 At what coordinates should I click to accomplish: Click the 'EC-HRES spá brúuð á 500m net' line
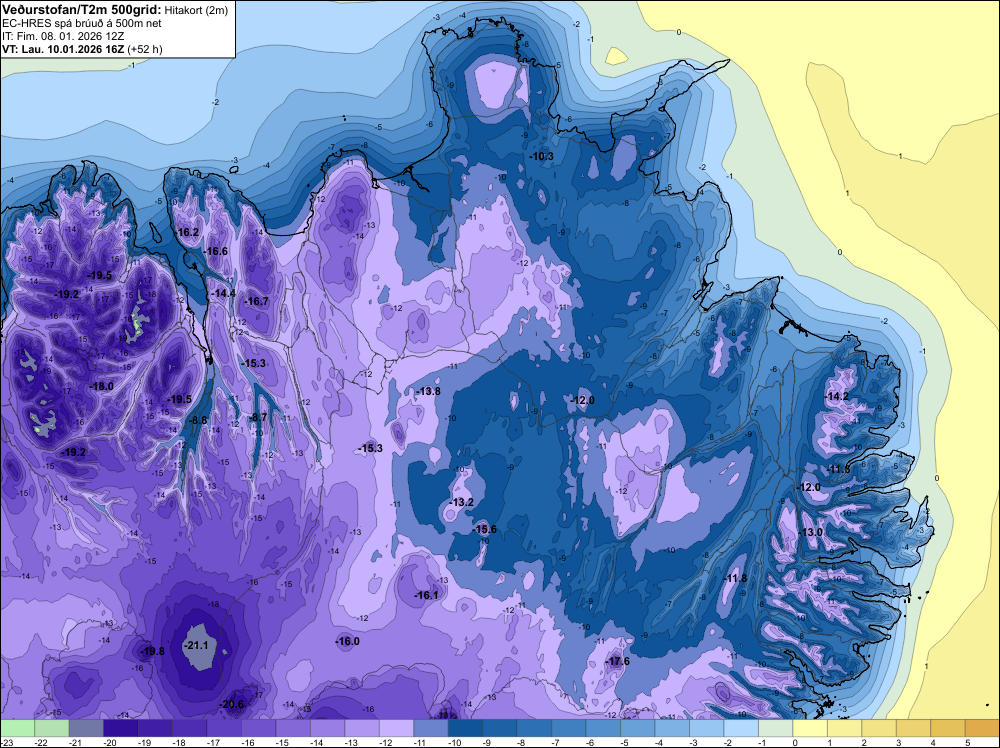82,24
